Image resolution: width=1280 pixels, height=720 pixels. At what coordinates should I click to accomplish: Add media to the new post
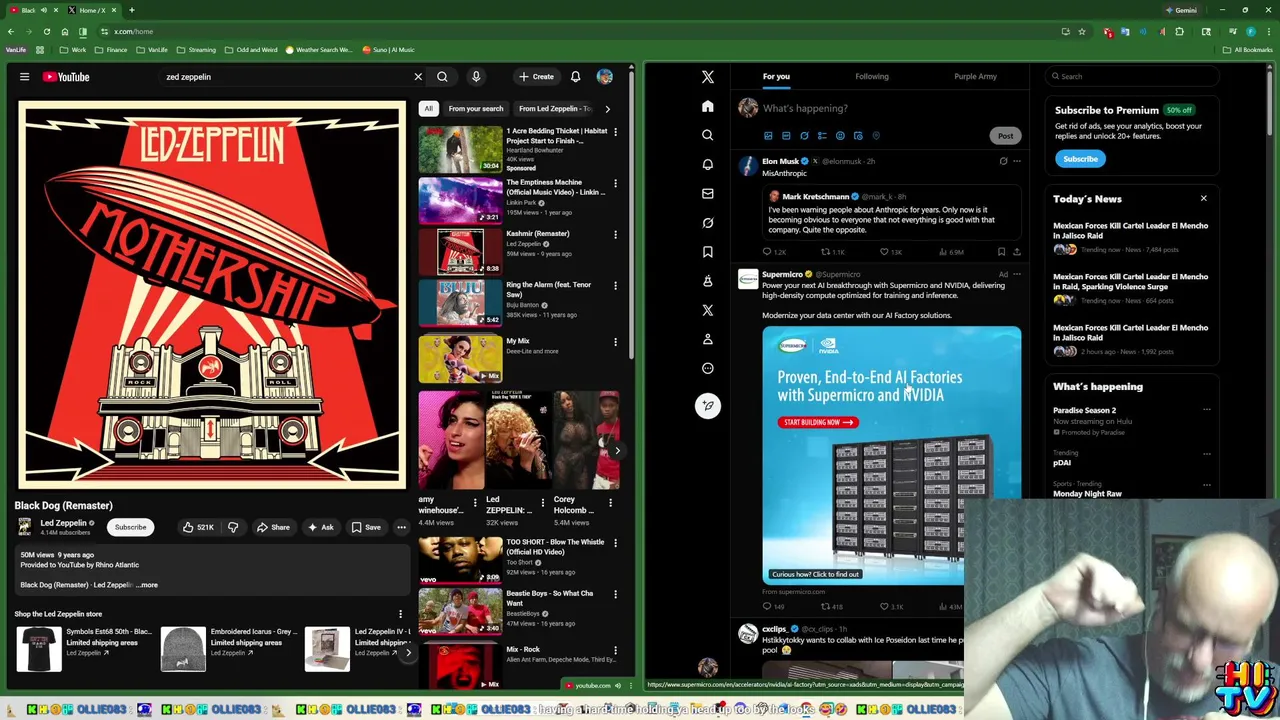768,136
